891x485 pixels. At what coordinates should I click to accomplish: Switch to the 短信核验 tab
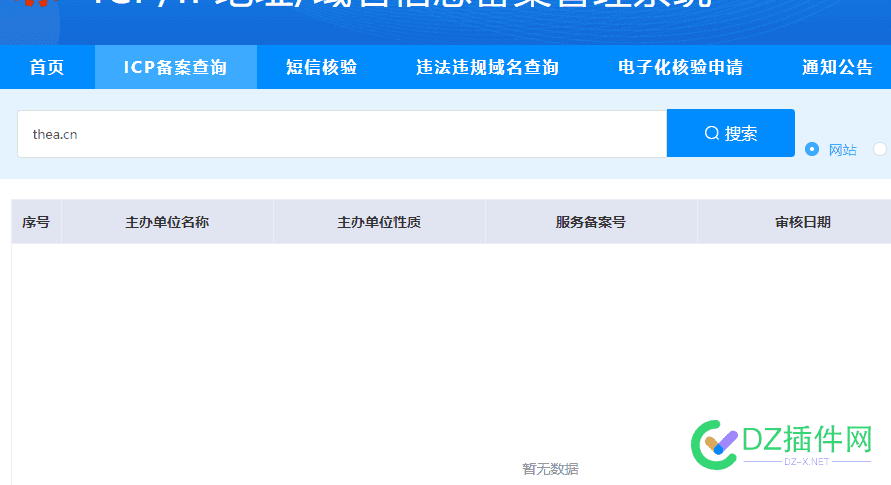pos(322,67)
